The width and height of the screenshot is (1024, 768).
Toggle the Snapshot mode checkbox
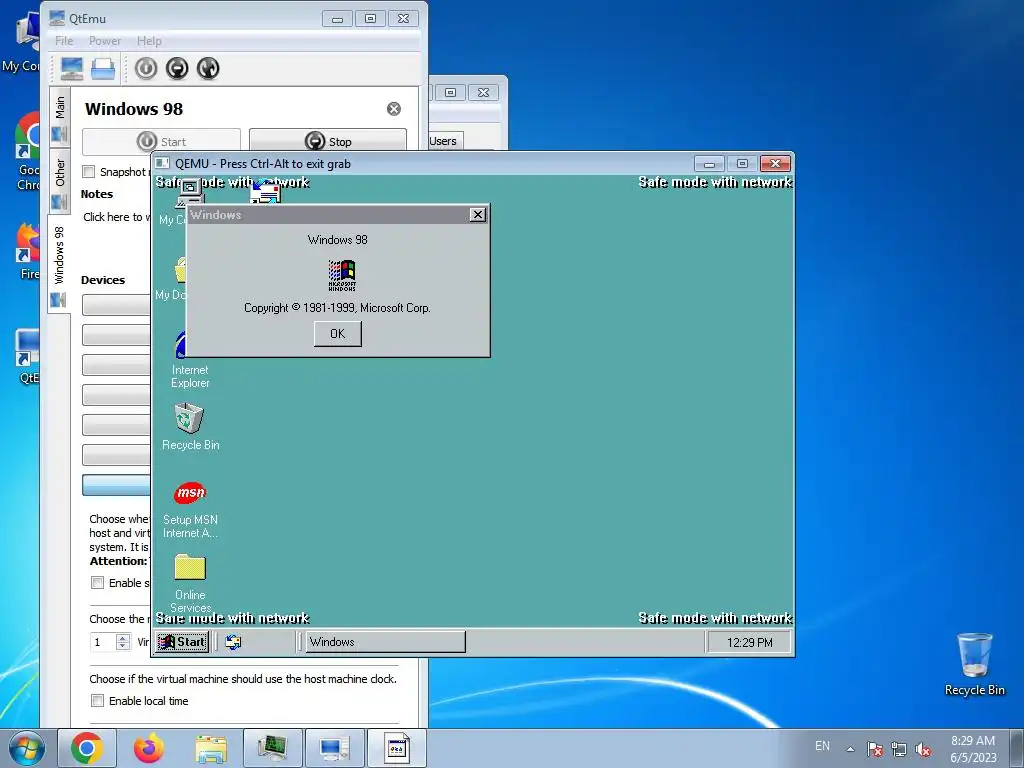(89, 172)
